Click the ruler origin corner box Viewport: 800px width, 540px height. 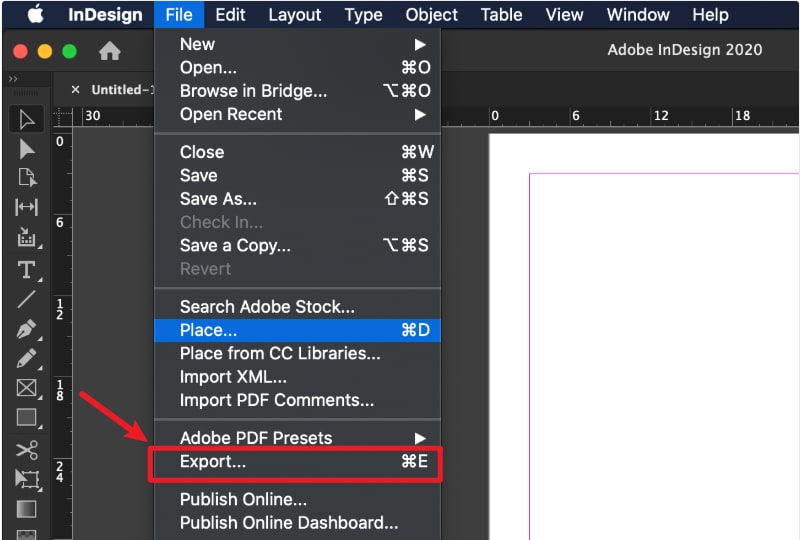tap(62, 116)
